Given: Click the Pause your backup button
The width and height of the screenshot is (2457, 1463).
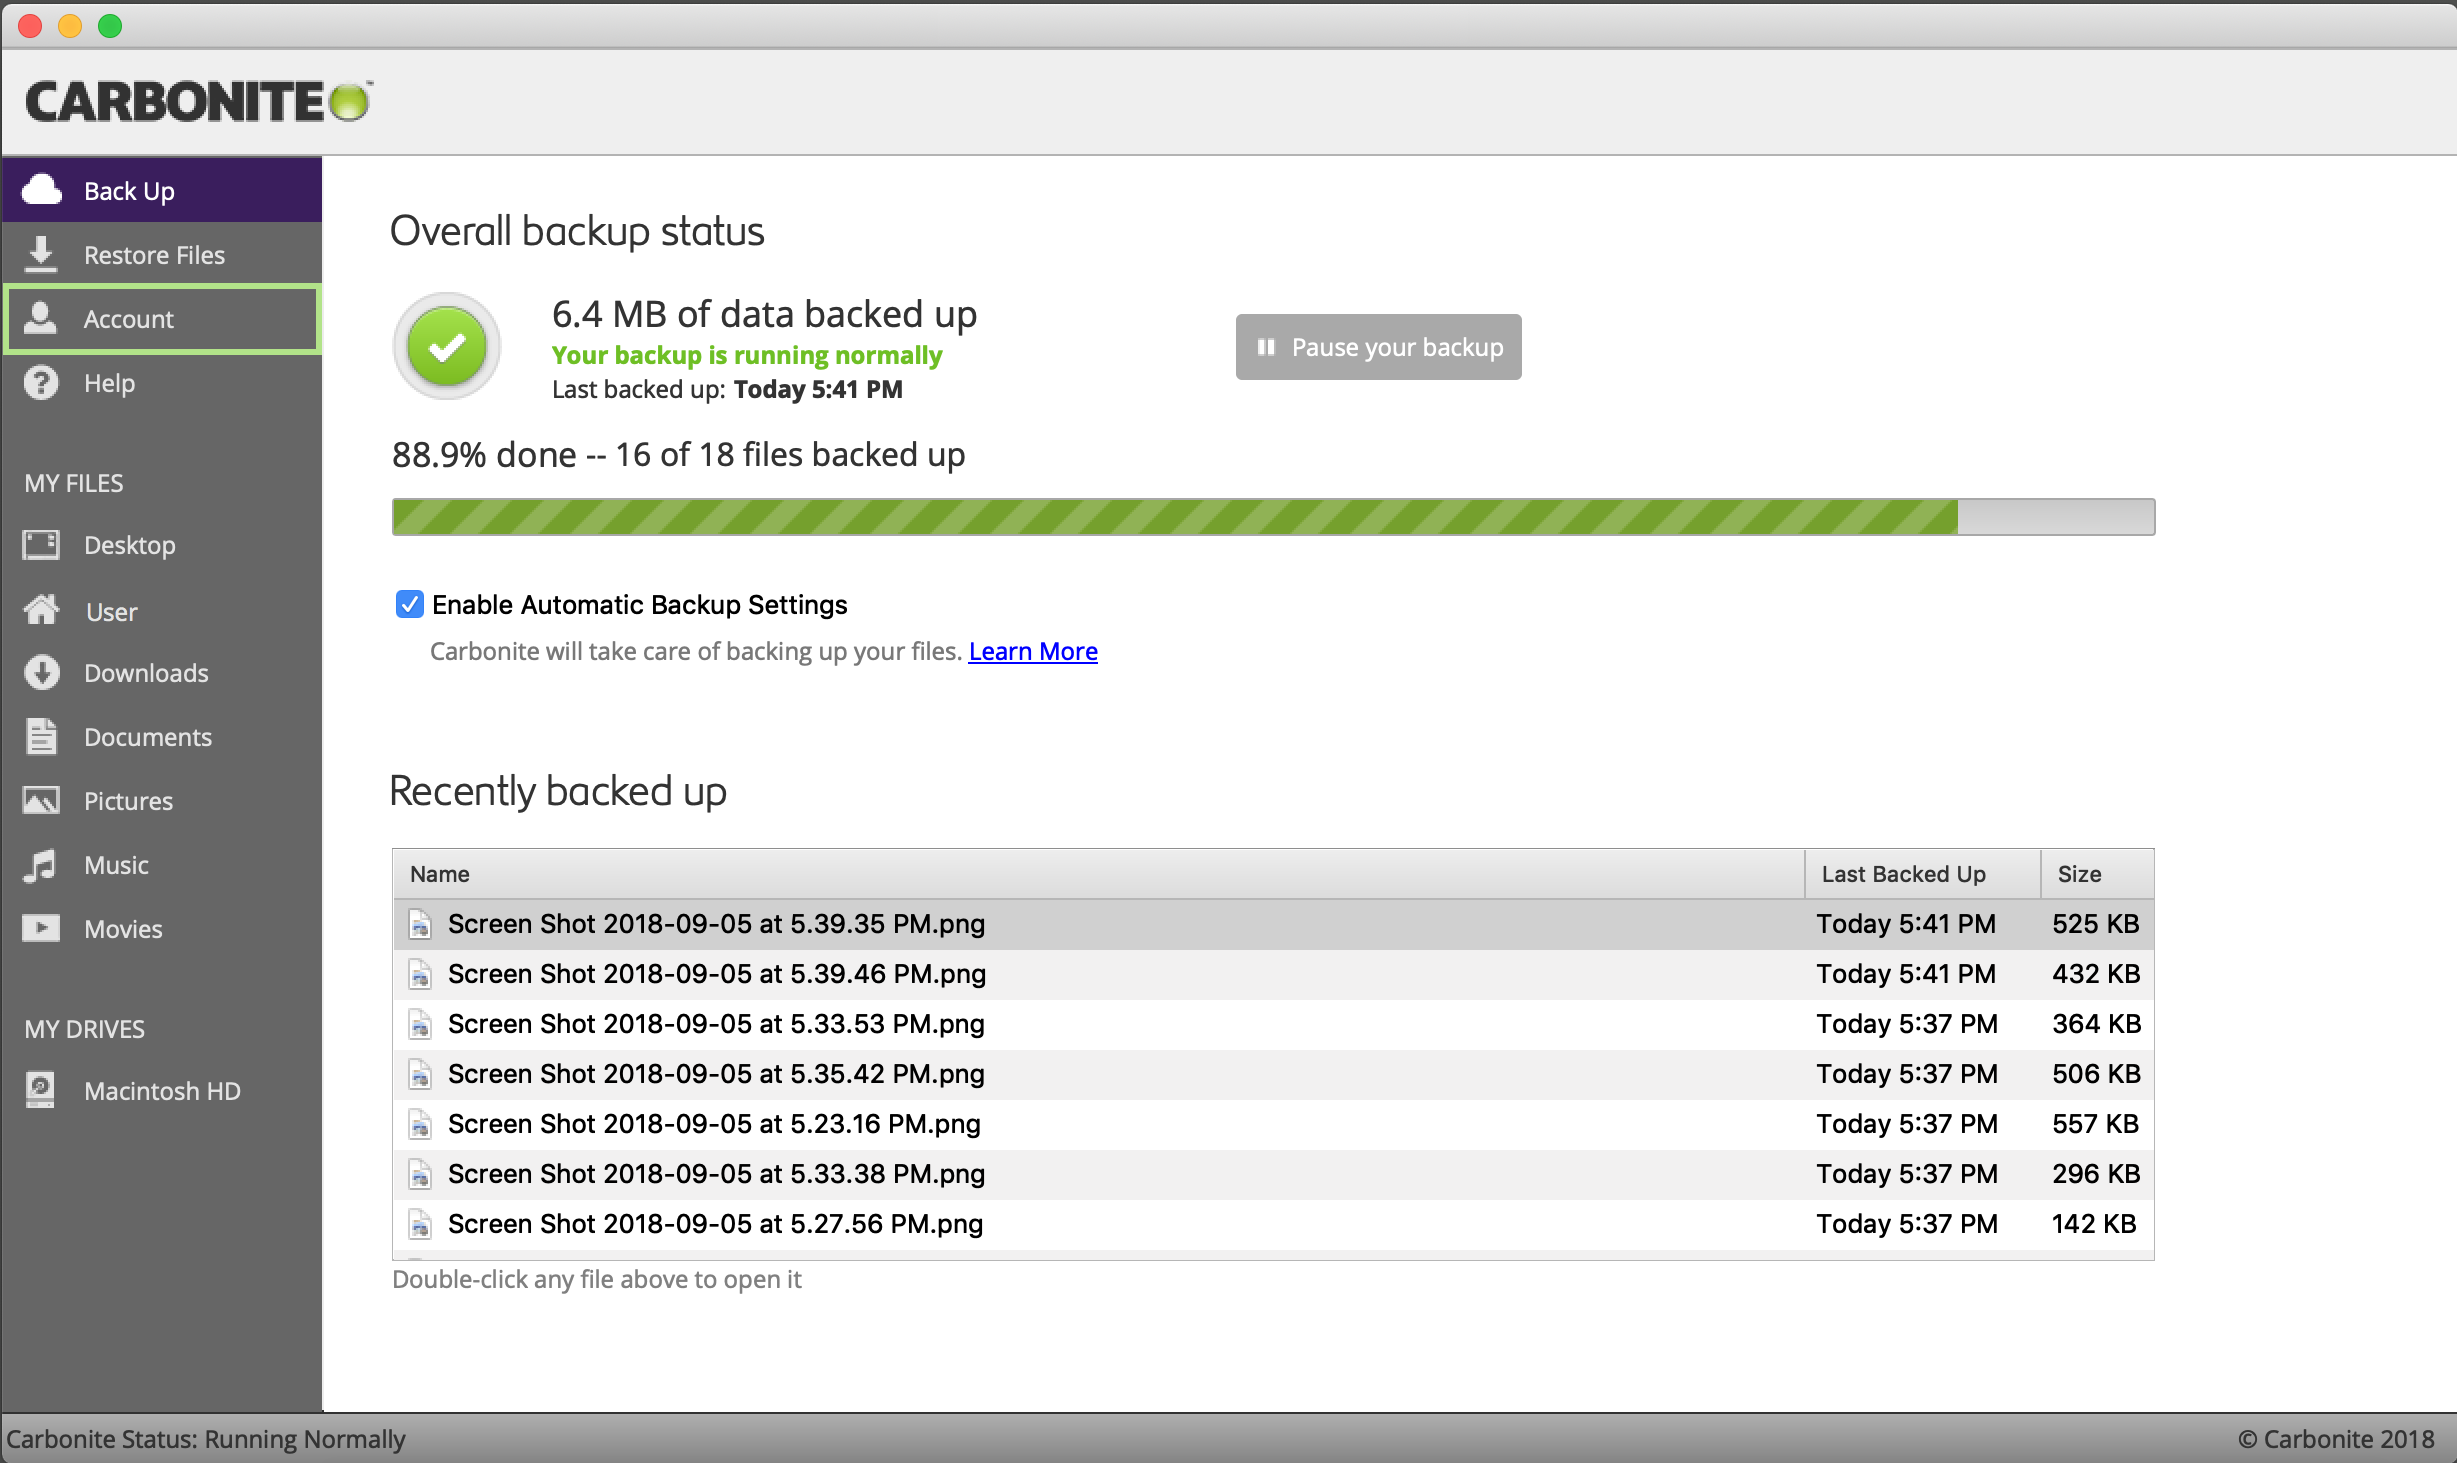Looking at the screenshot, I should [1377, 346].
